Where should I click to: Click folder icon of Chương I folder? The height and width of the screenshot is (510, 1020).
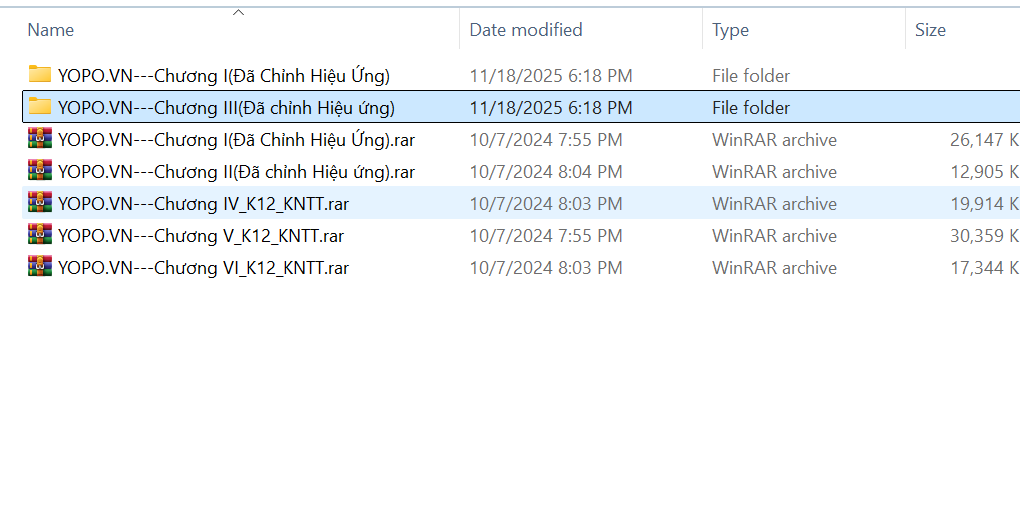40,75
